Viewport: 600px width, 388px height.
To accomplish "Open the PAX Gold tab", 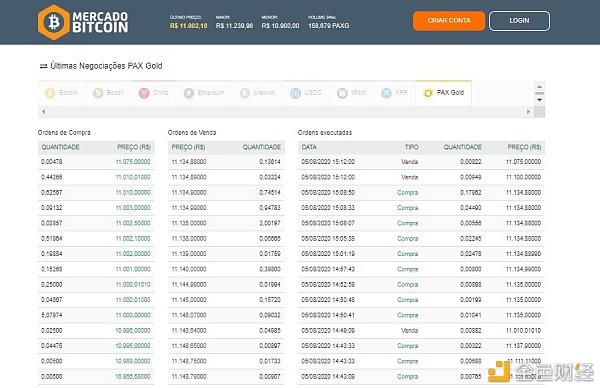I will pos(443,93).
